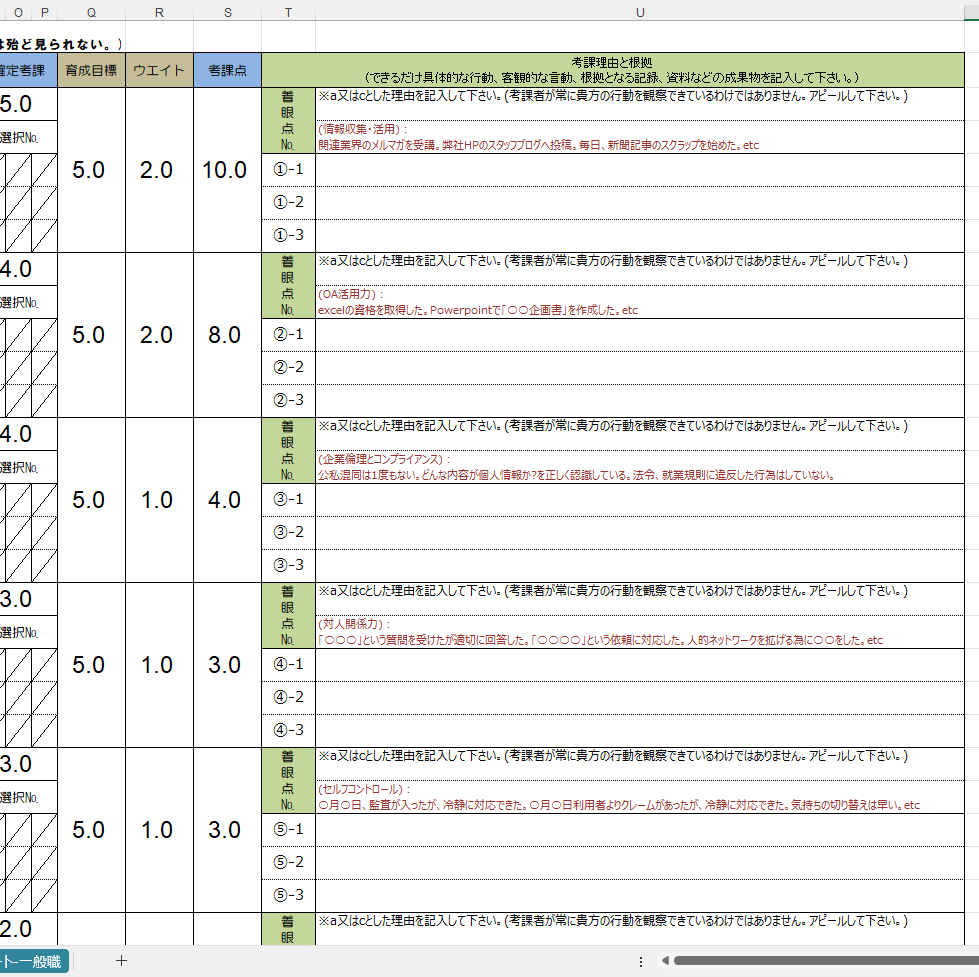Click the 育成目標 header cell
Viewport: 979px width, 977px height.
pyautogui.click(x=92, y=70)
